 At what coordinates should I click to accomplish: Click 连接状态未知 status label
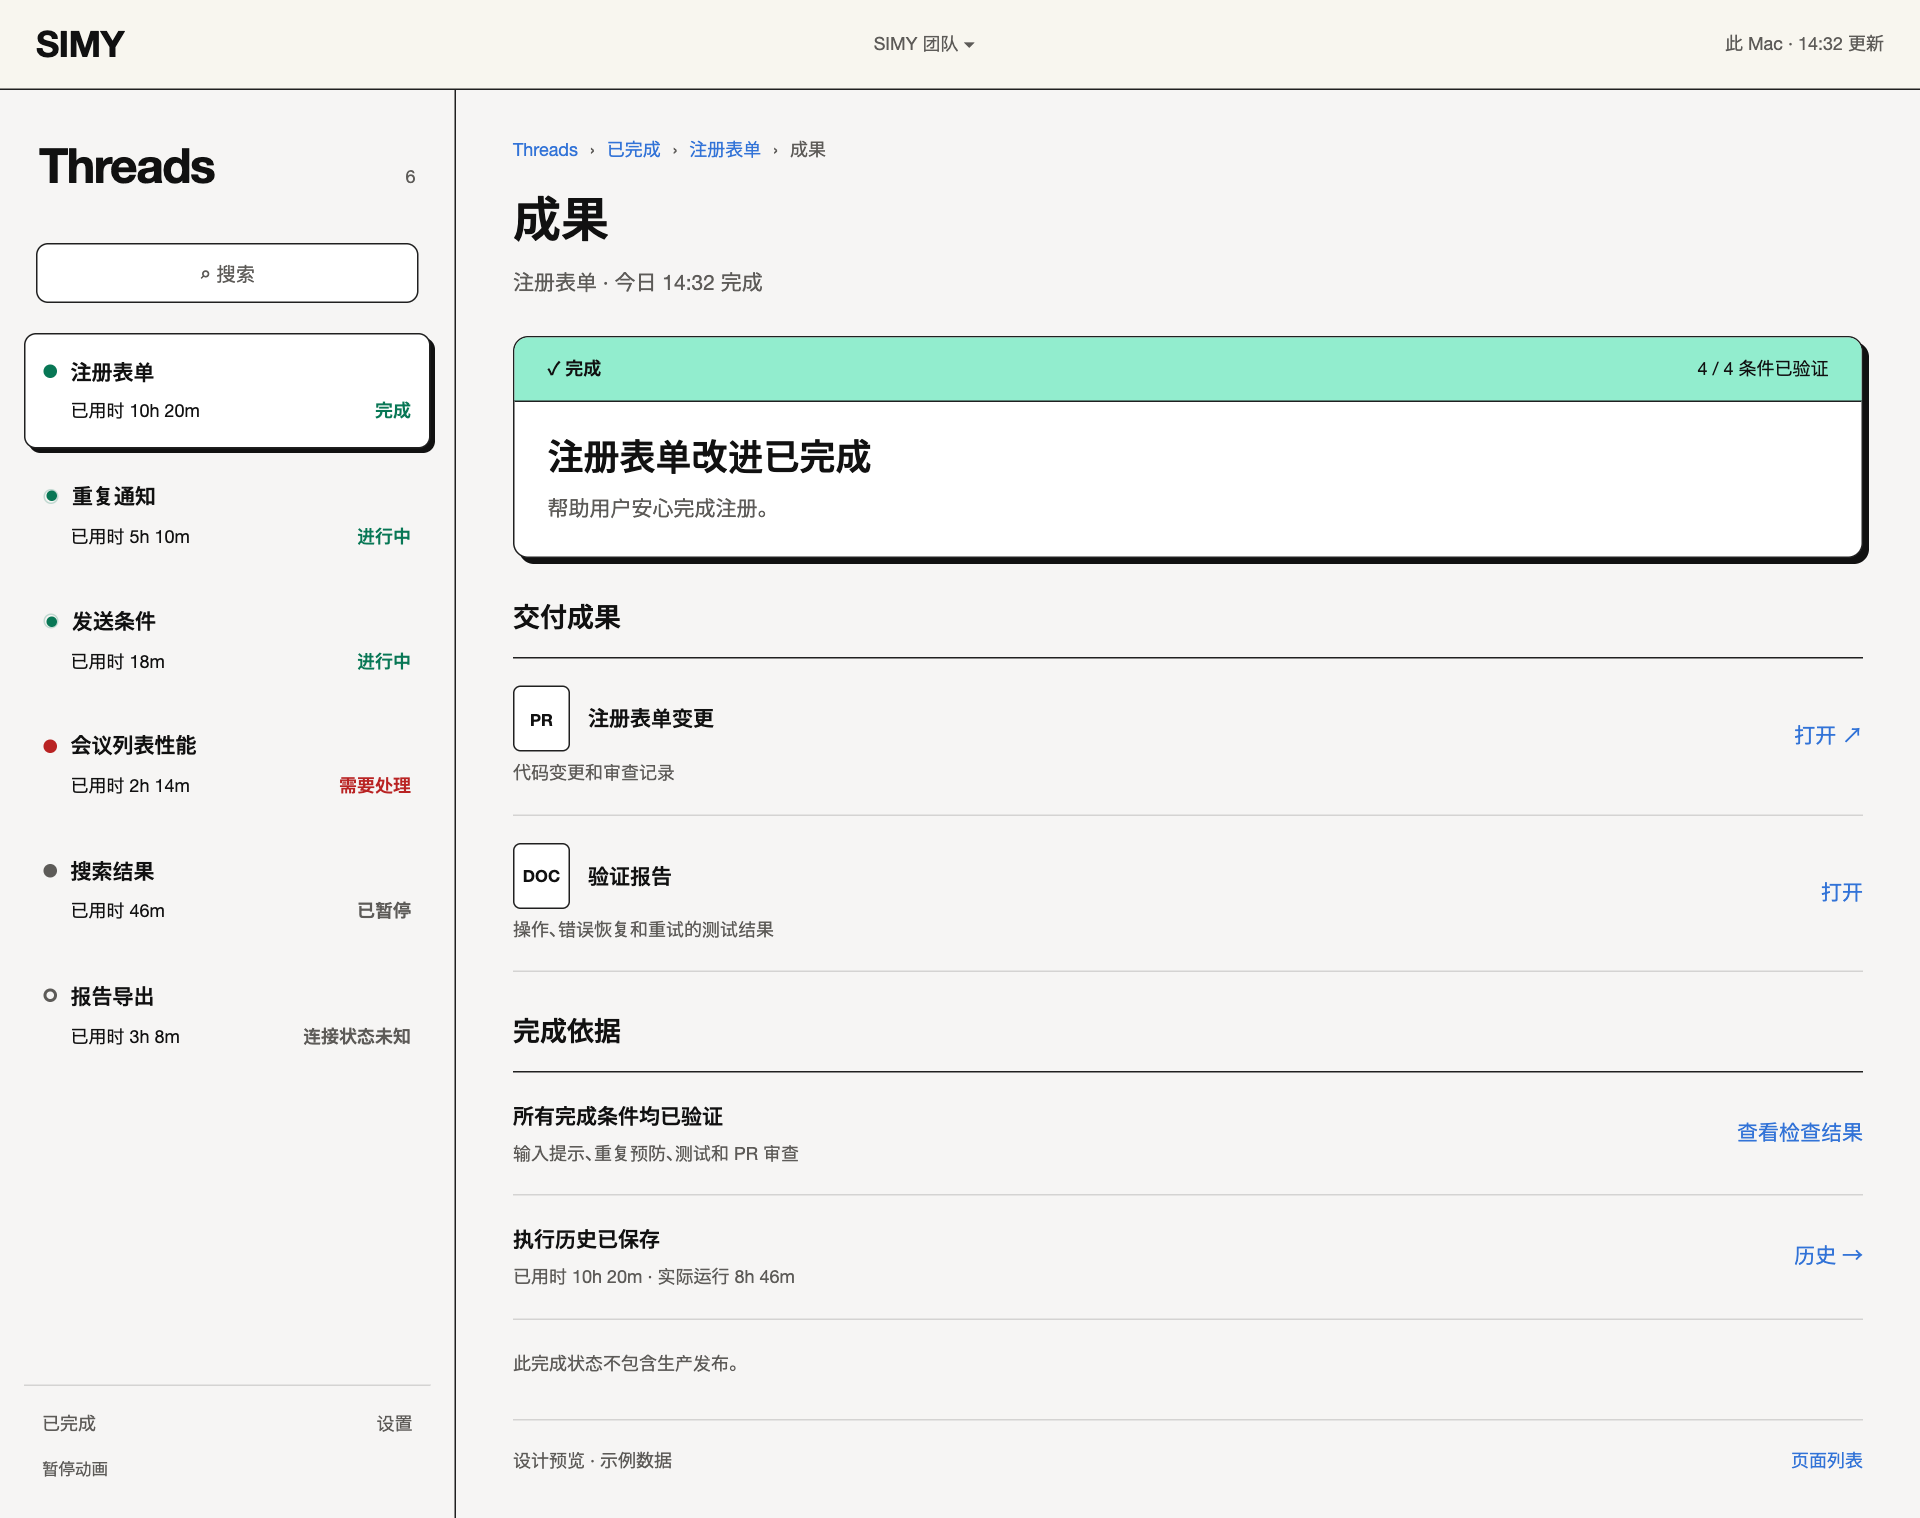[356, 1036]
